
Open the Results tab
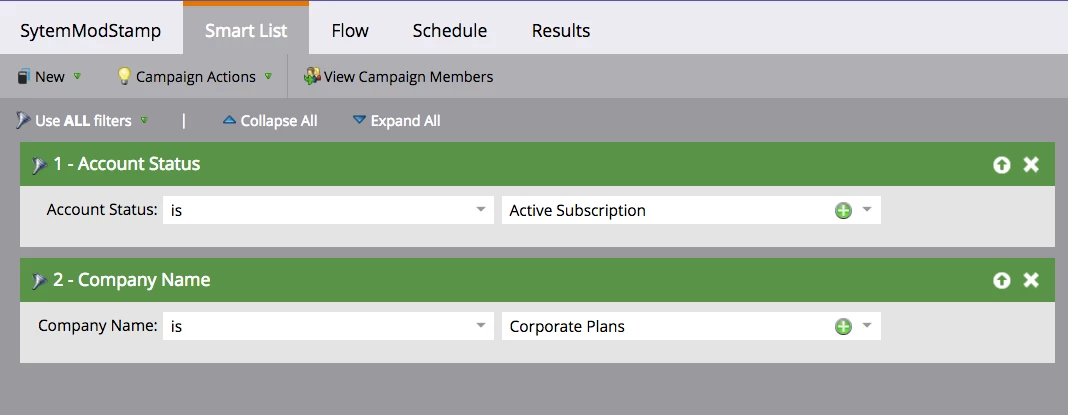(x=560, y=31)
